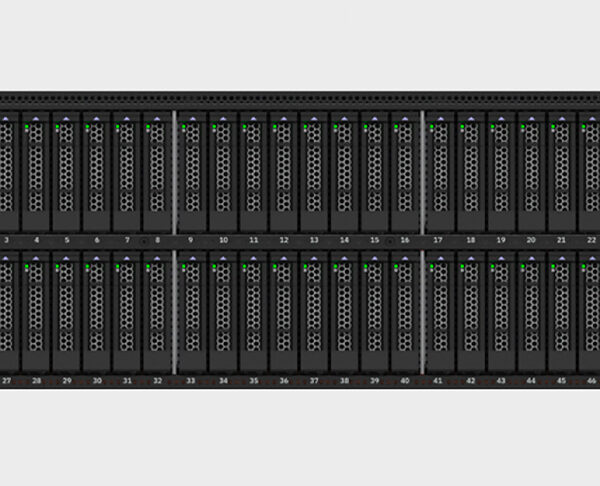Click green status LED on bay 34
The image size is (600, 486).
coord(214,266)
